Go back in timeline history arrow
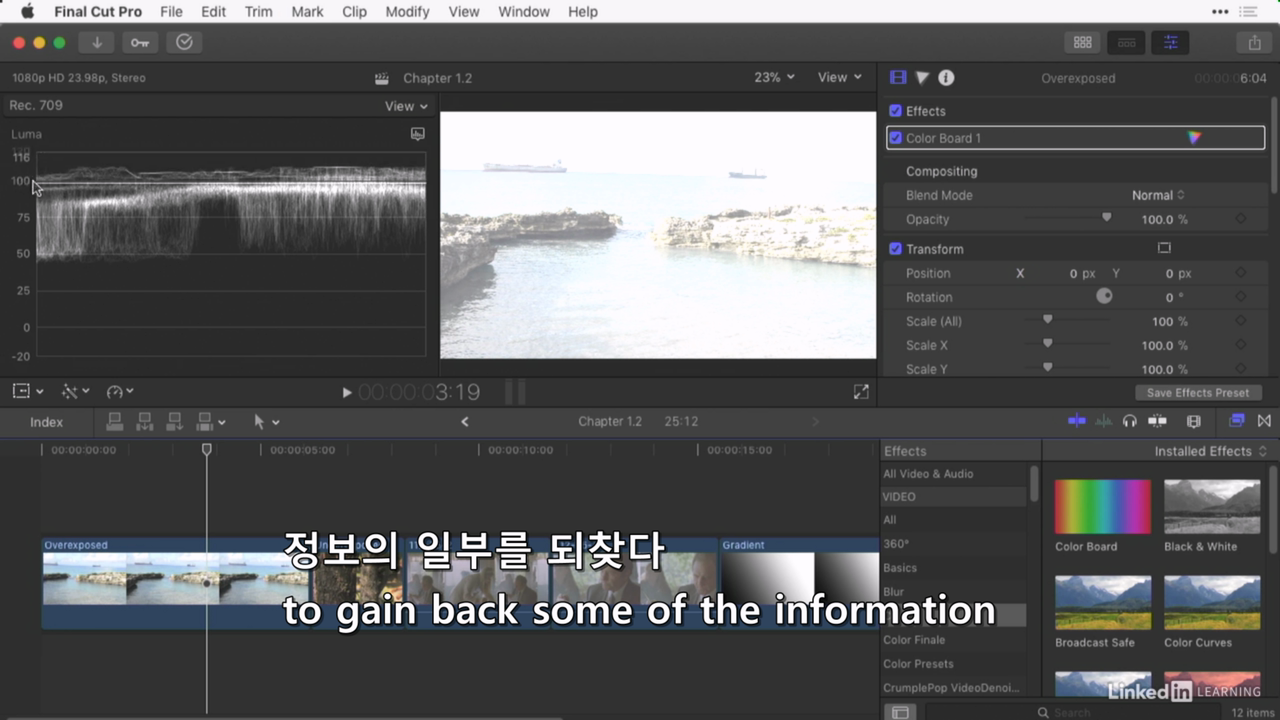1280x720 pixels. [x=465, y=422]
